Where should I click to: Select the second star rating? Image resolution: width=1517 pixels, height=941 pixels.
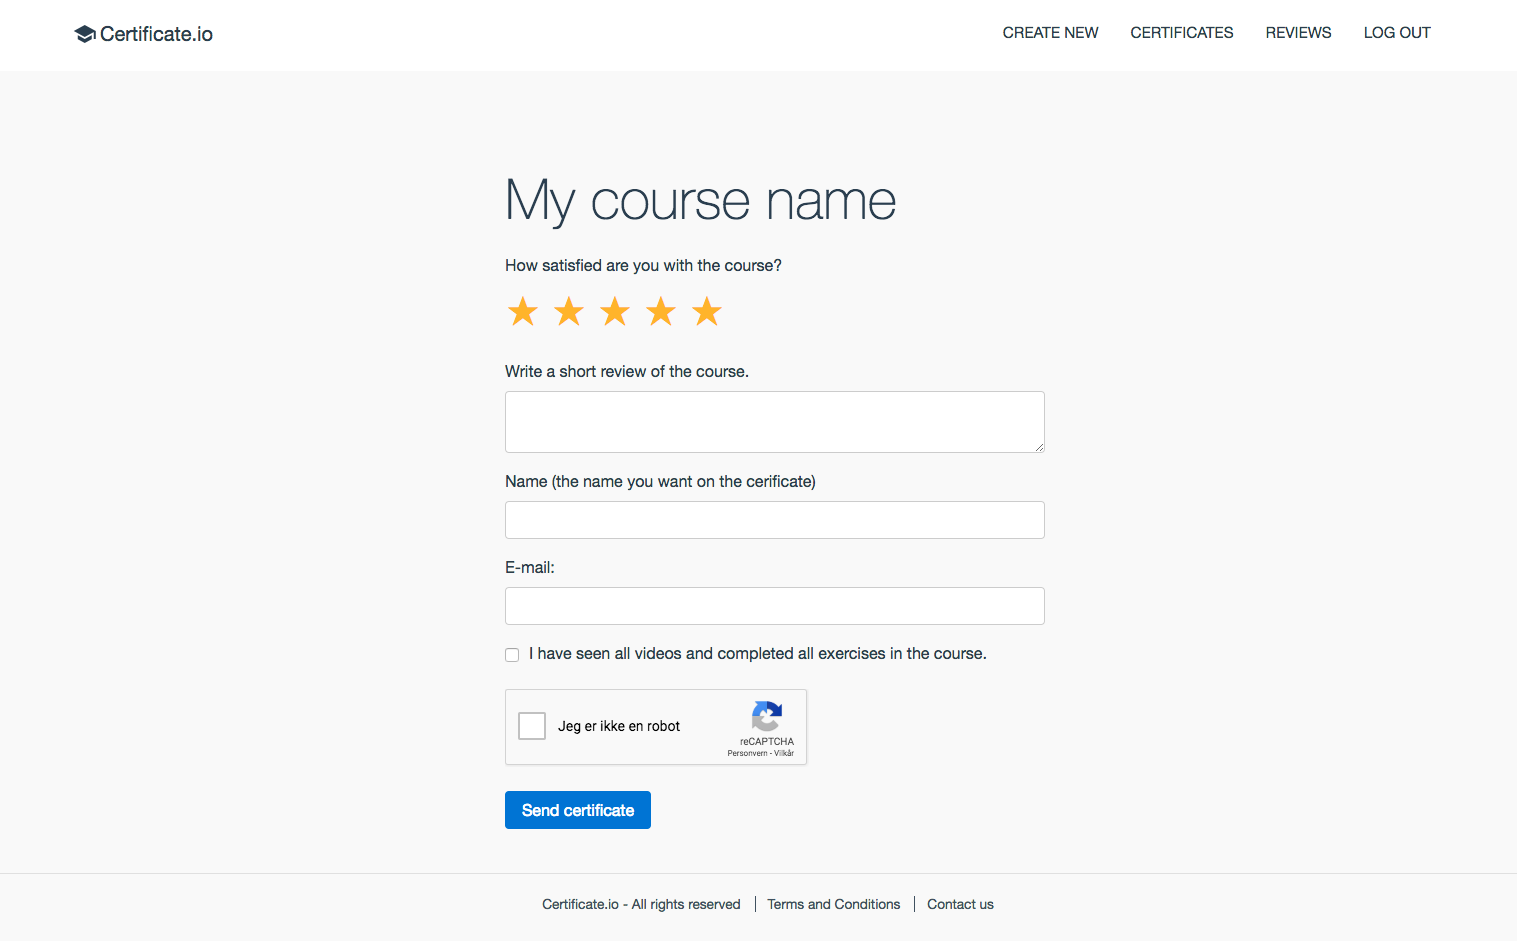click(x=568, y=311)
